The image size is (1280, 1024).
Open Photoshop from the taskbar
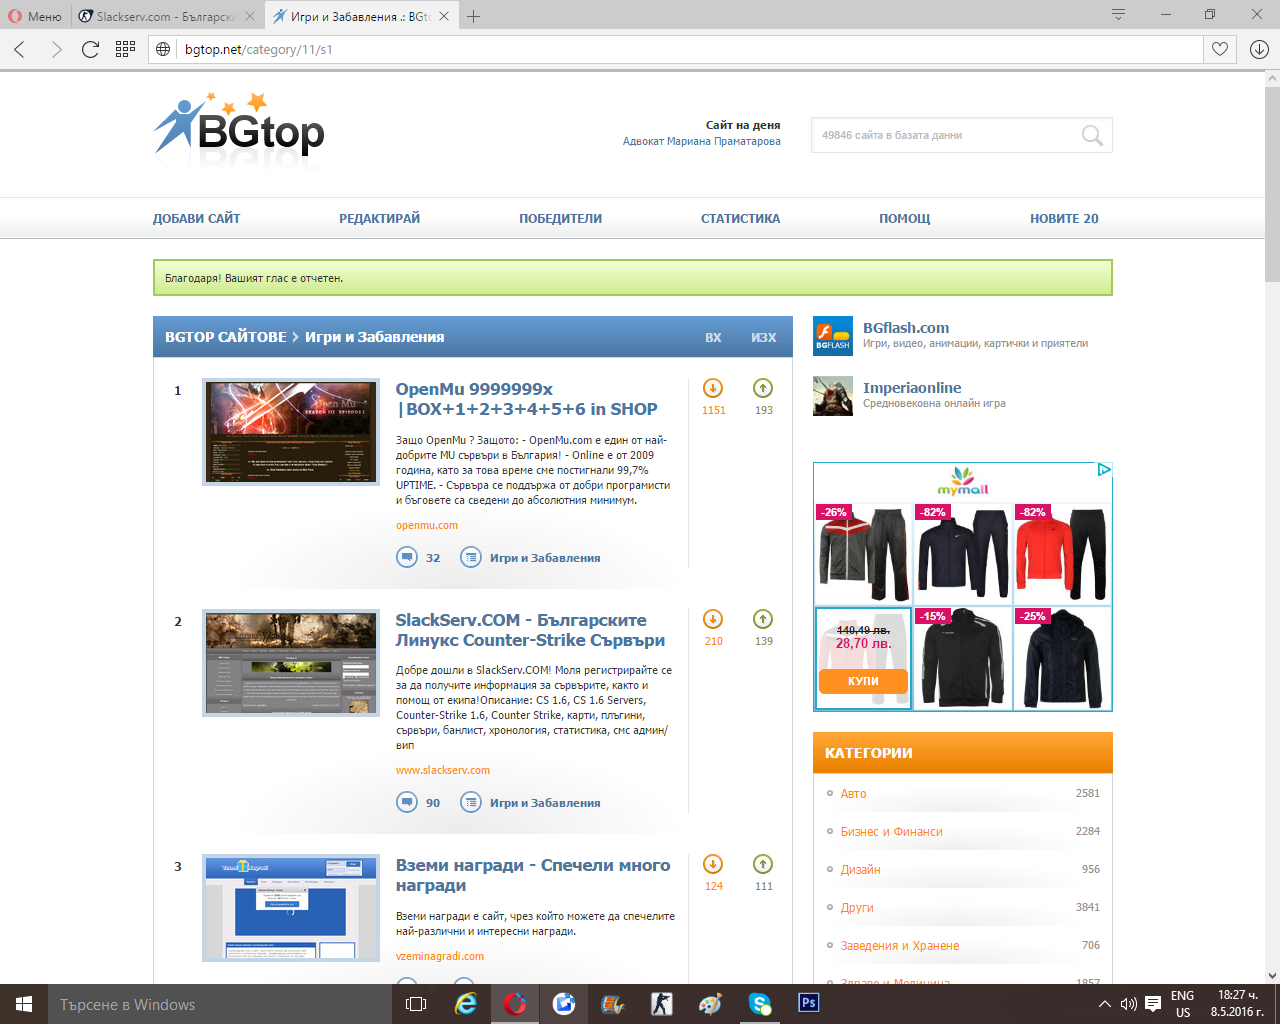[809, 1003]
